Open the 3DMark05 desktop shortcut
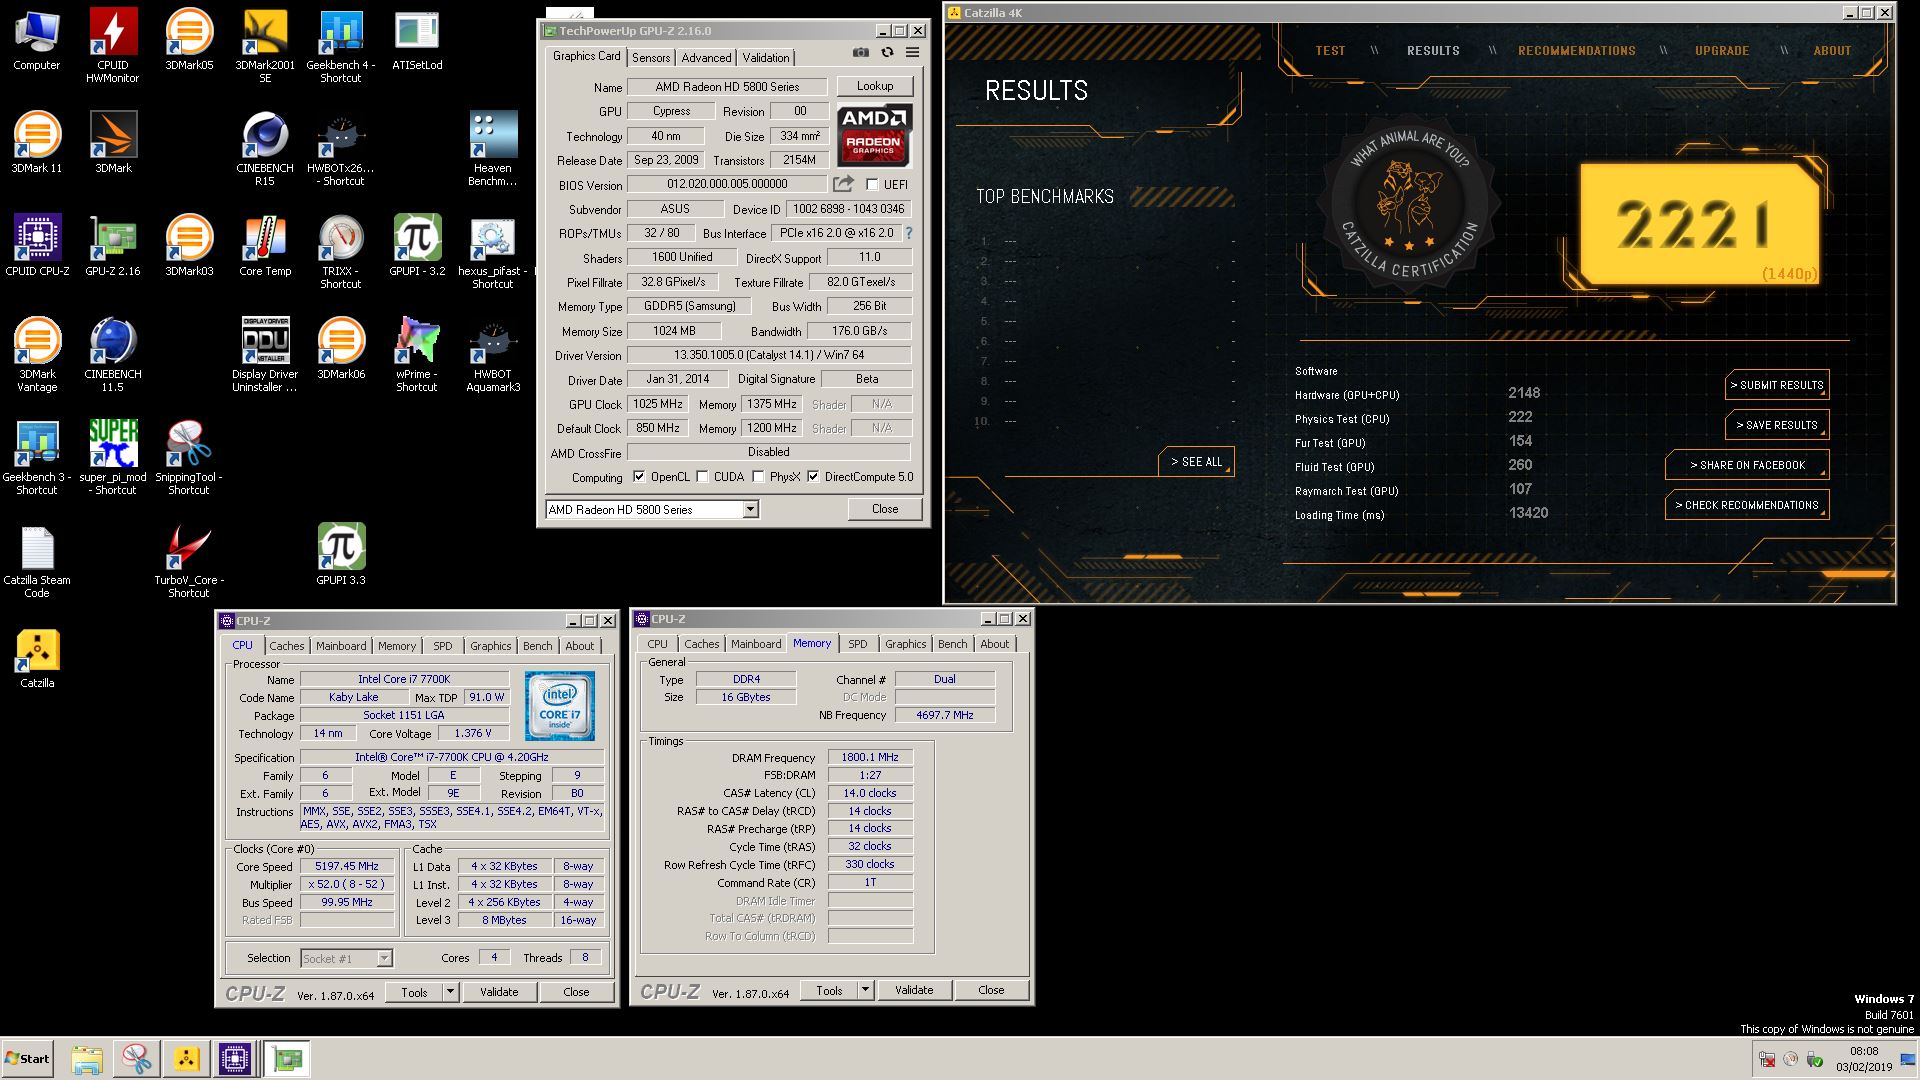Screen dimensions: 1920x1080 [x=189, y=38]
